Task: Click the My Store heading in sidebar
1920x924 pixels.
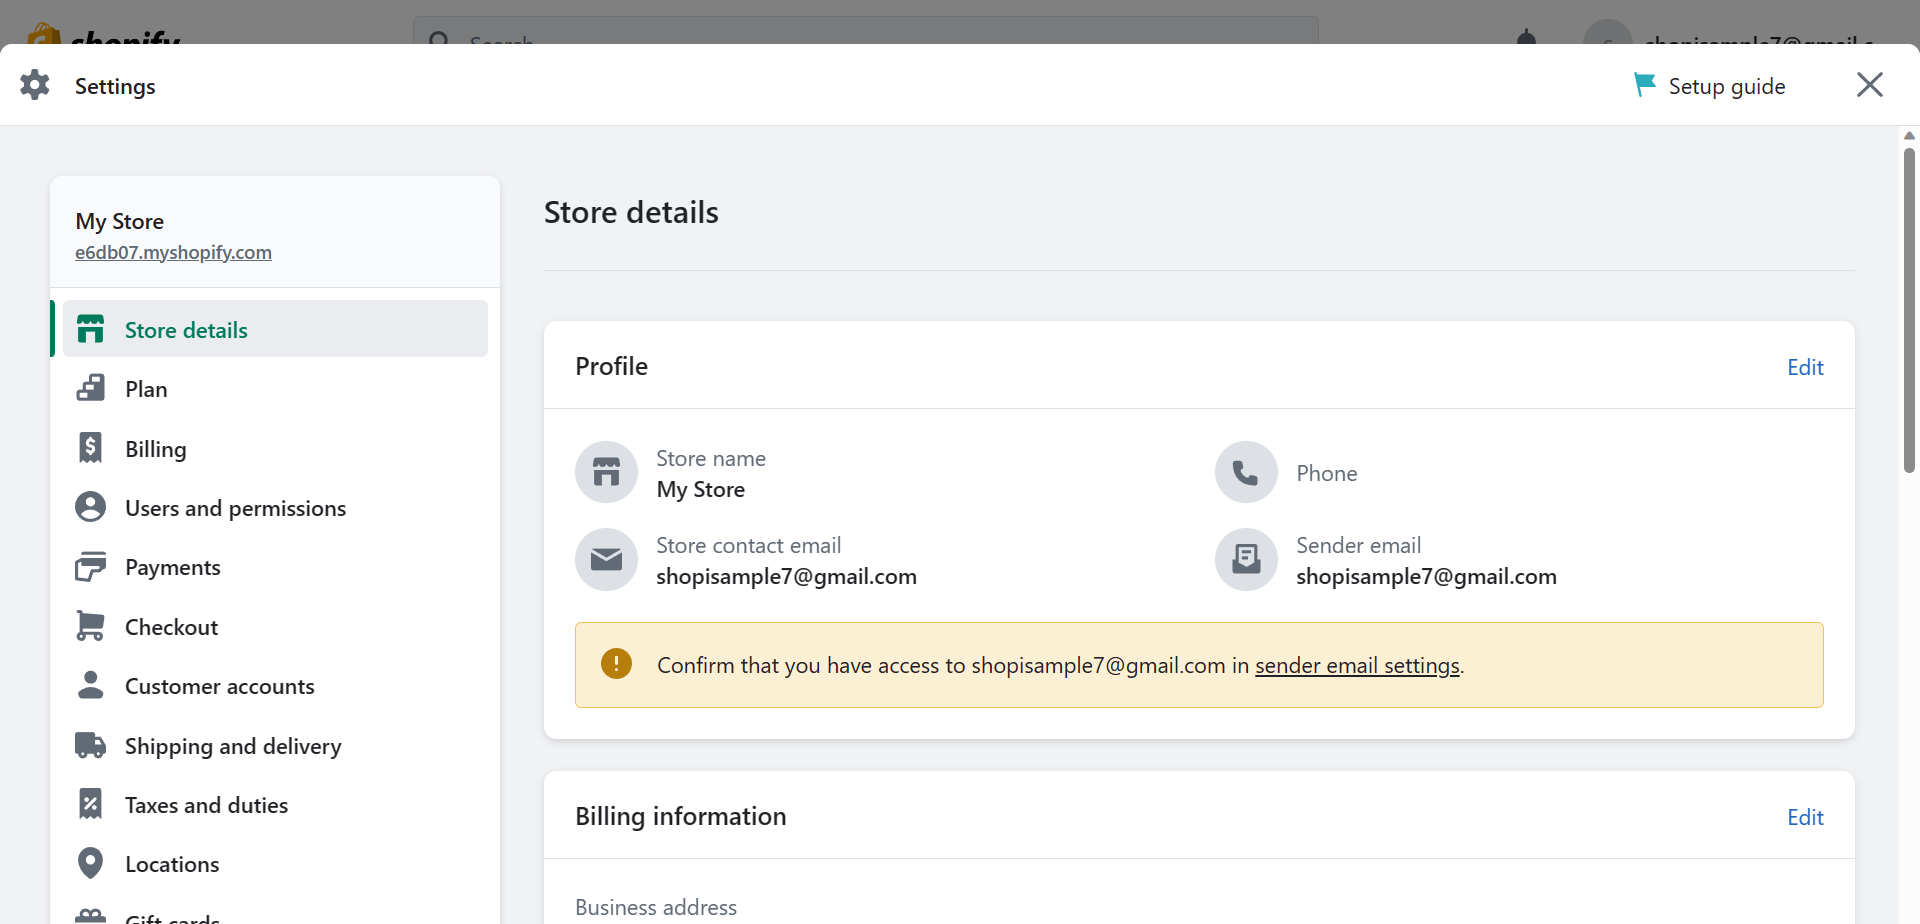Action: tap(120, 221)
